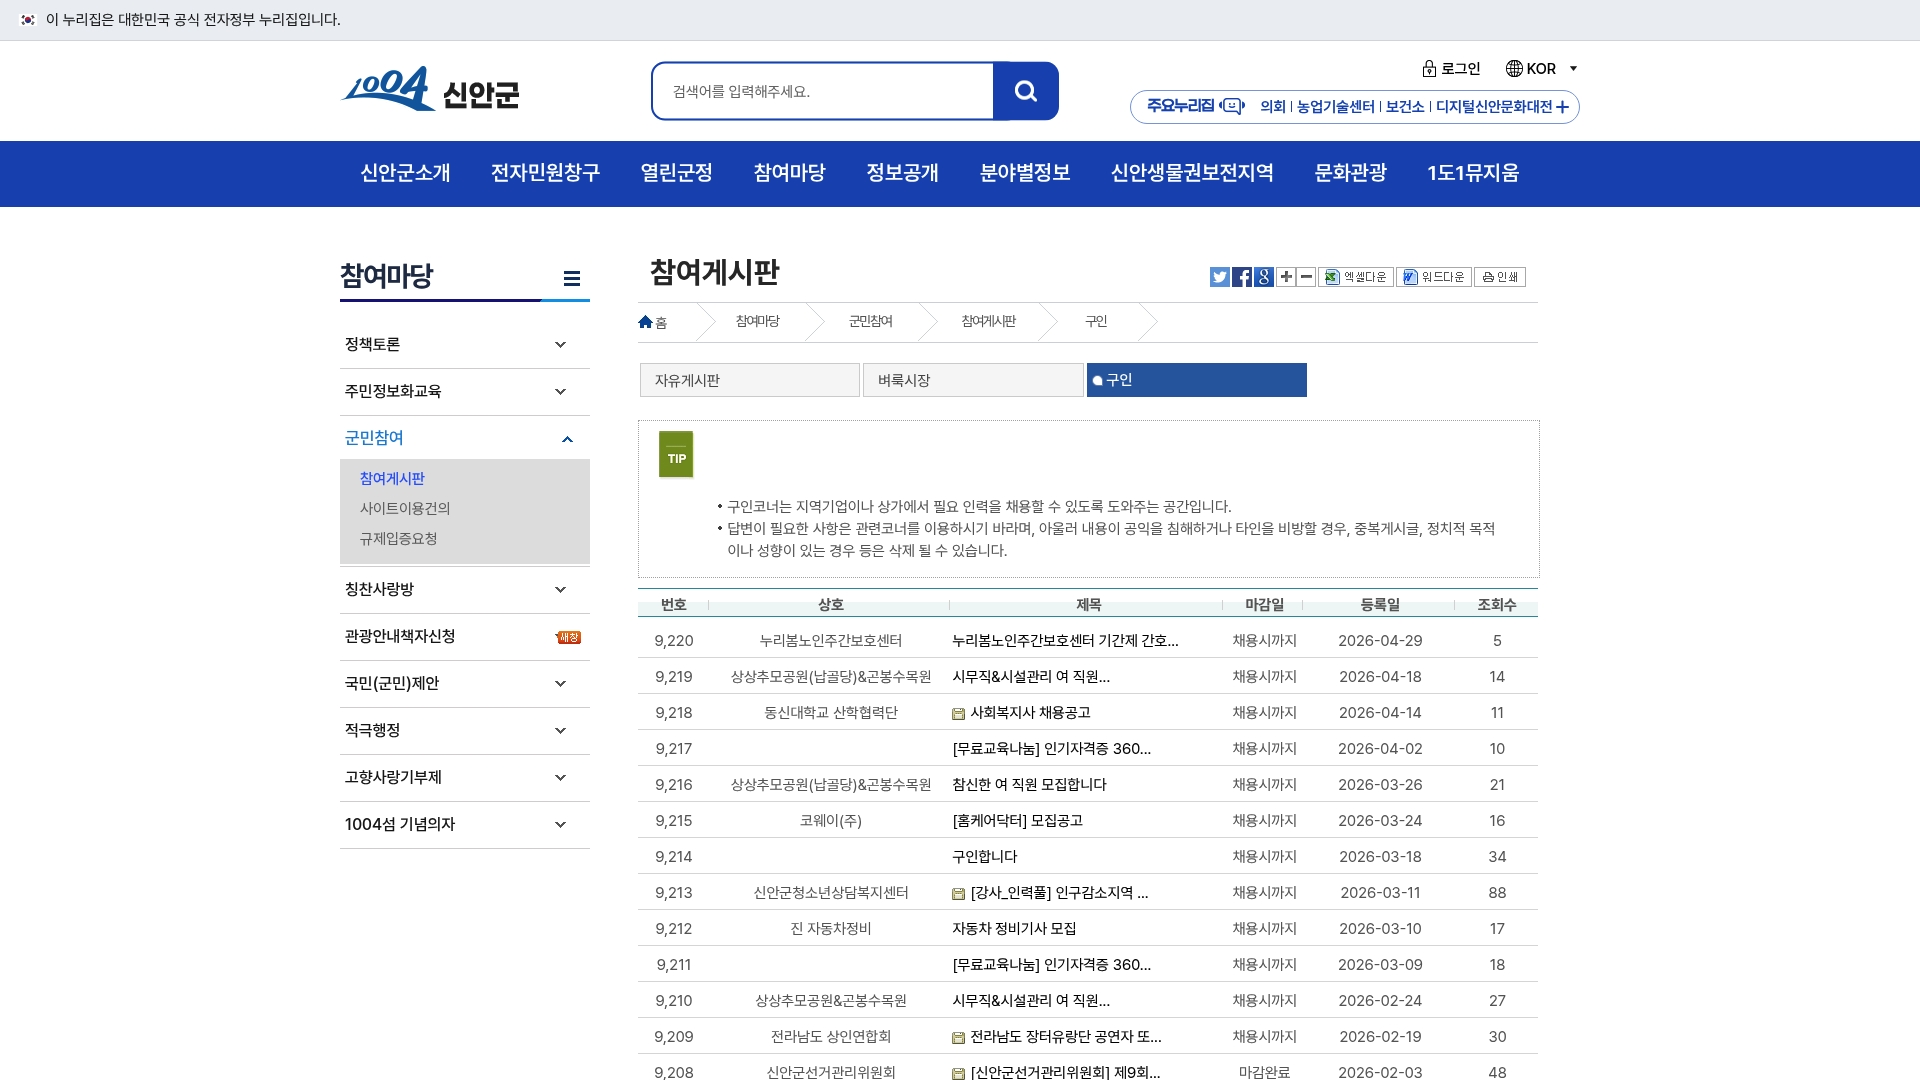The image size is (1920, 1080).
Task: Click 동신대학교 산학협력단 company cell
Action: coord(830,713)
